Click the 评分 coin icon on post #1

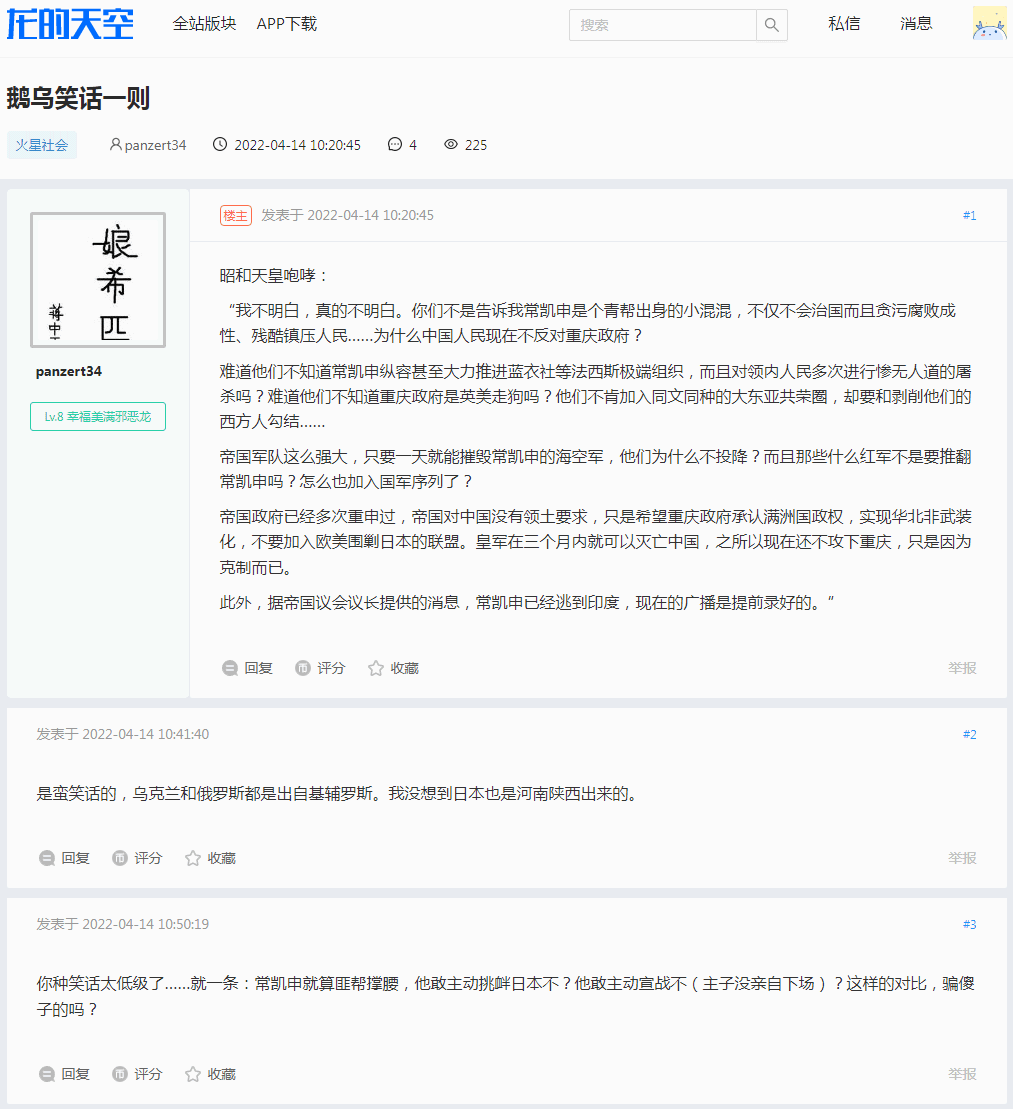(303, 668)
